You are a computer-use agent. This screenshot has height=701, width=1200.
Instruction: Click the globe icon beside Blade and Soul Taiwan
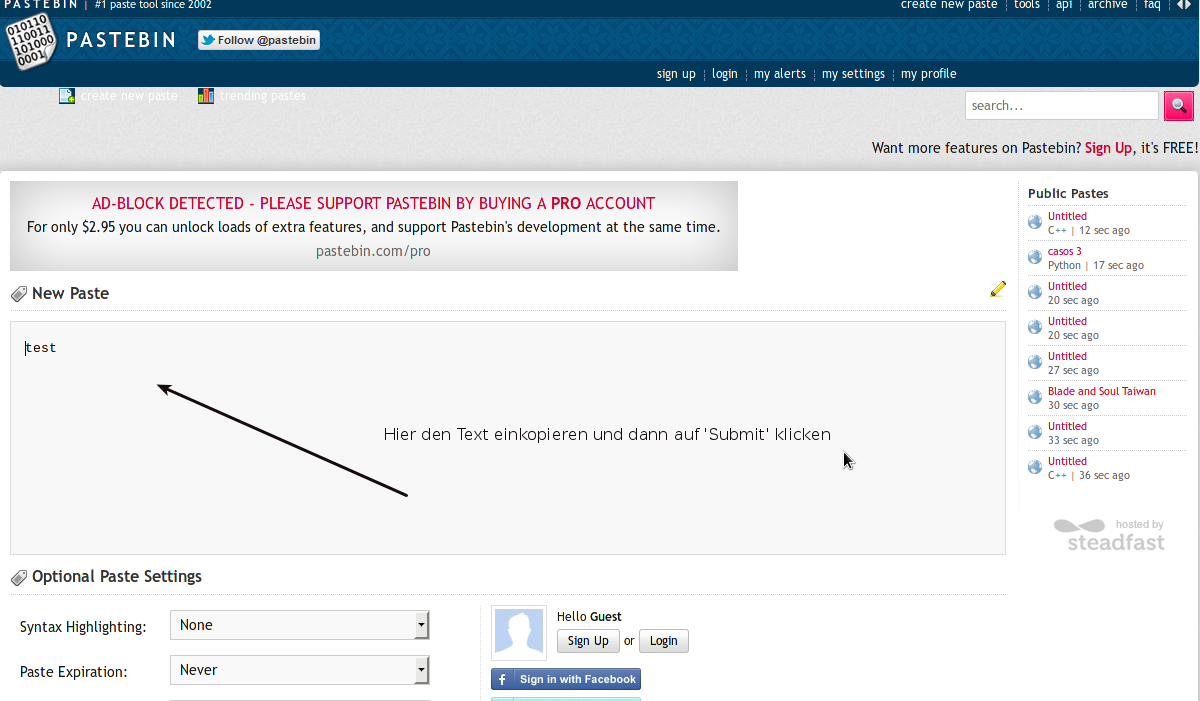click(1035, 397)
